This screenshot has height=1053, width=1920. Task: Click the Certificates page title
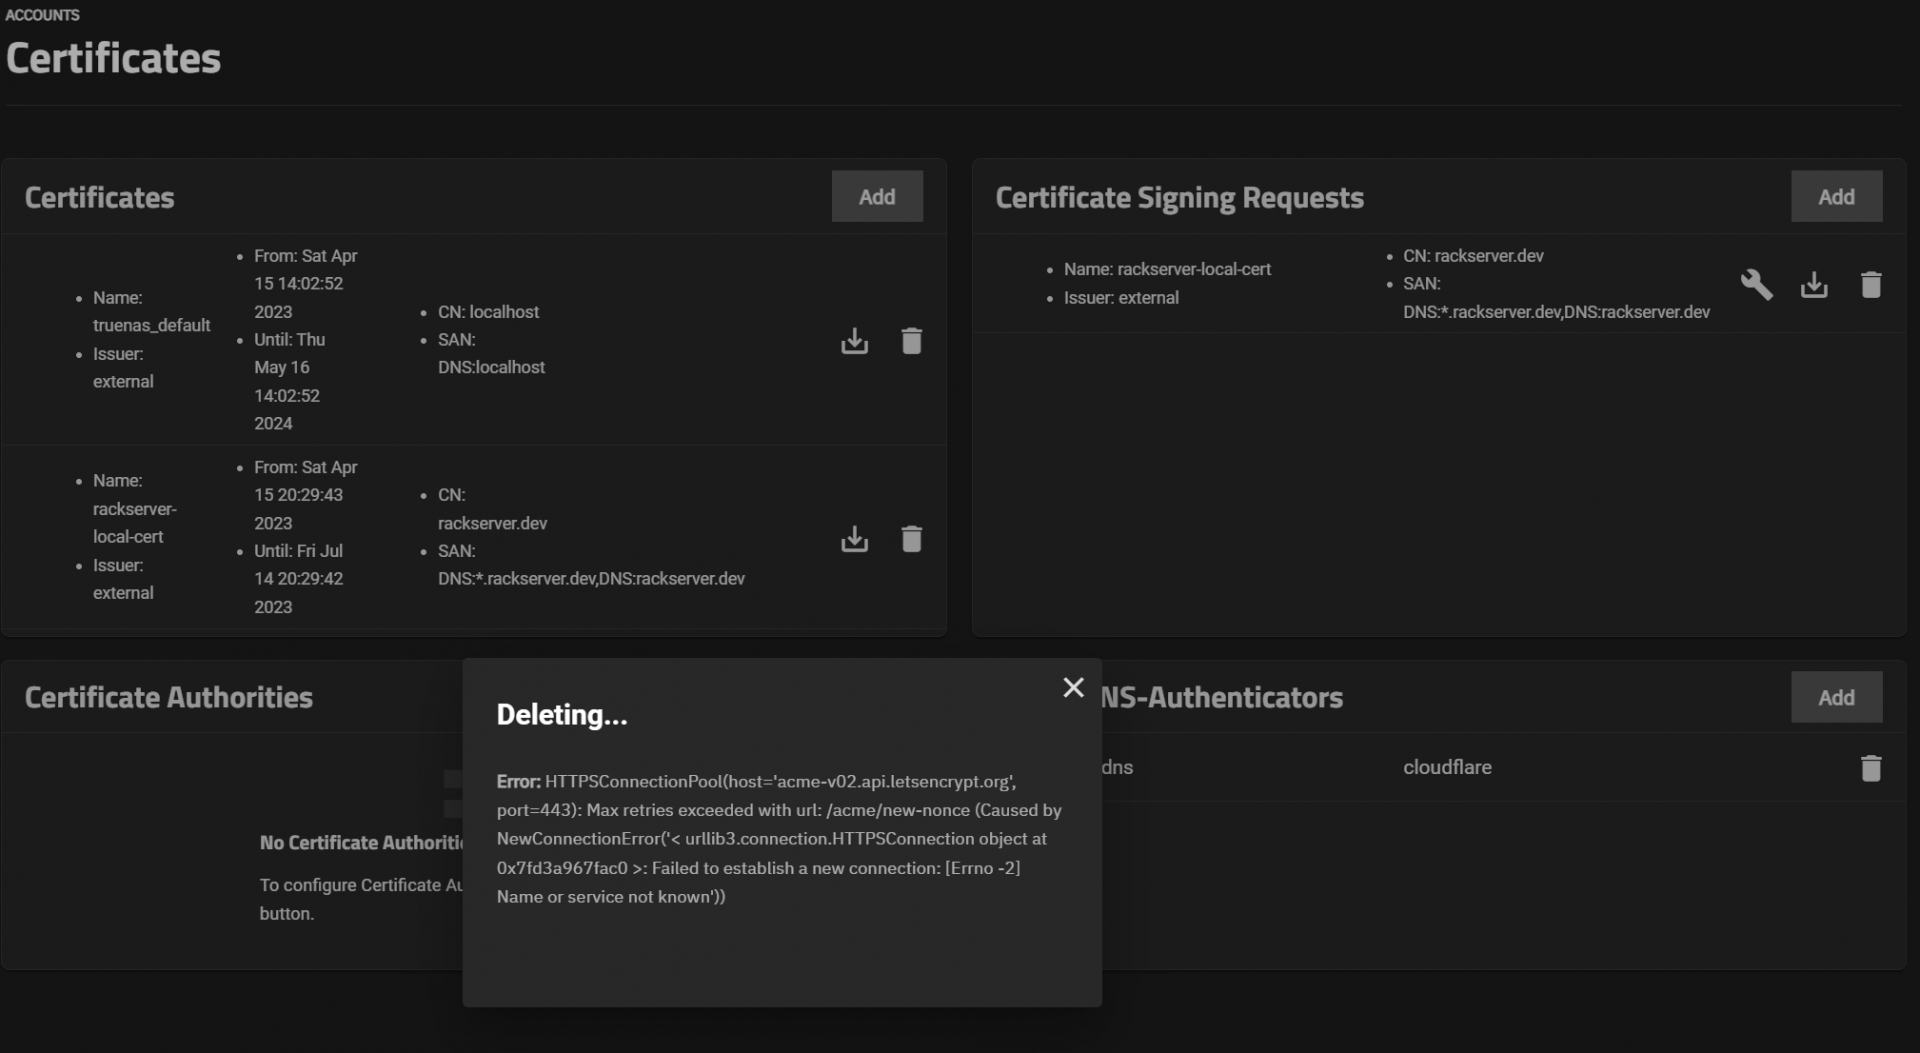coord(113,58)
